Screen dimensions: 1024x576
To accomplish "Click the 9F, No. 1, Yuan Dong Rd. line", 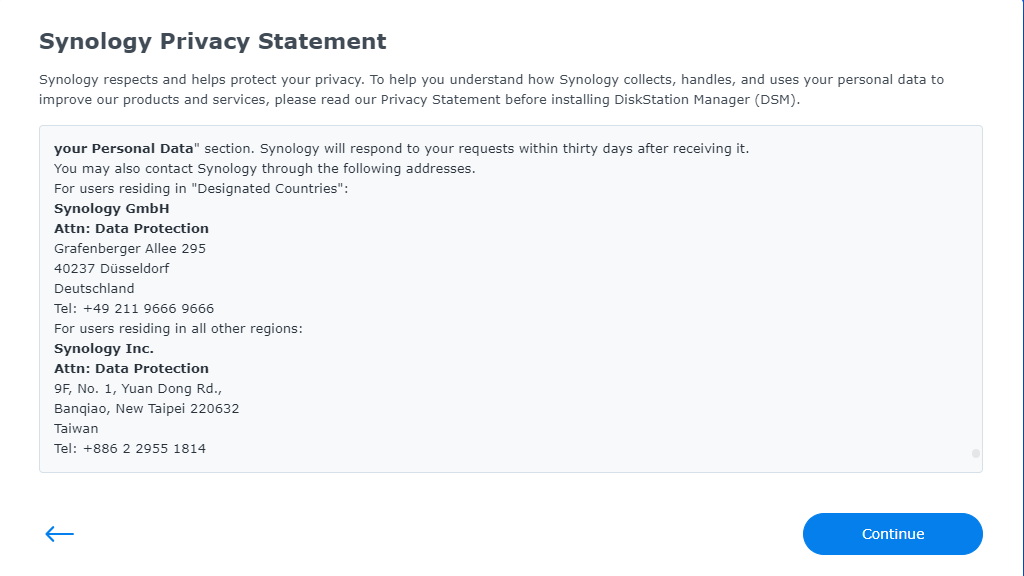I will click(138, 389).
